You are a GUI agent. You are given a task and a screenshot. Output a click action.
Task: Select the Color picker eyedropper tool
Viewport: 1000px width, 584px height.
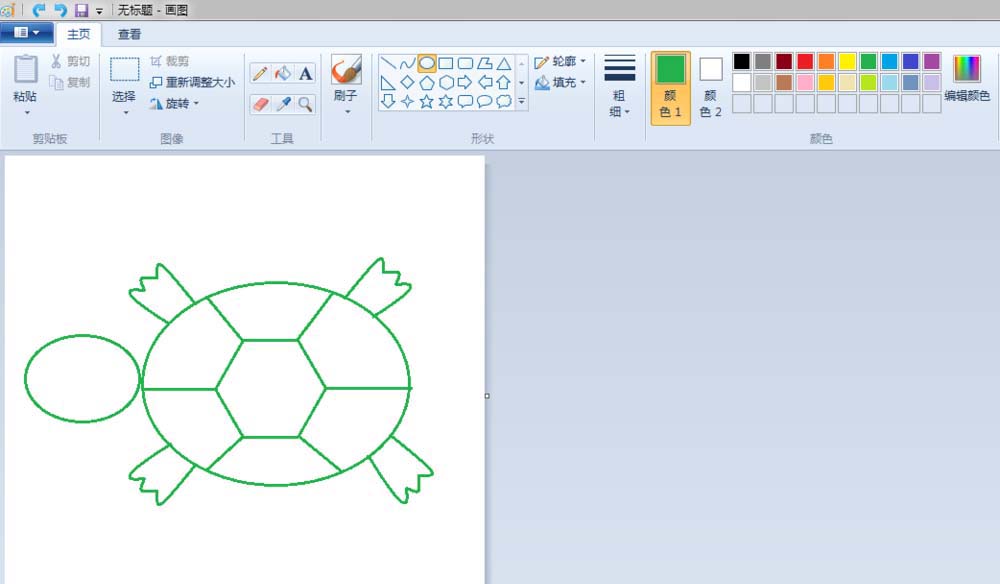tap(283, 104)
